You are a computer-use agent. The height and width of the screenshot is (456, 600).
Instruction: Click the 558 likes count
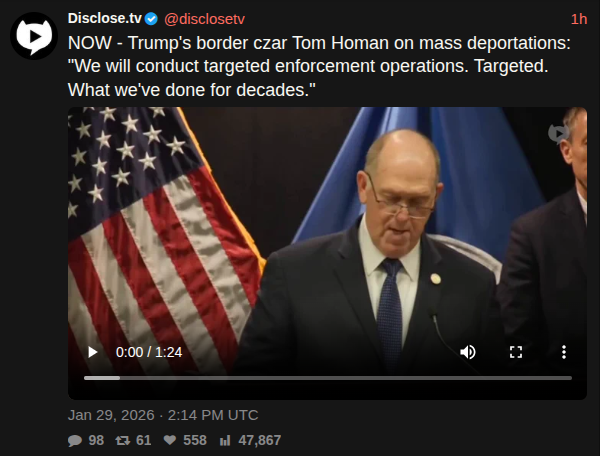click(x=195, y=440)
